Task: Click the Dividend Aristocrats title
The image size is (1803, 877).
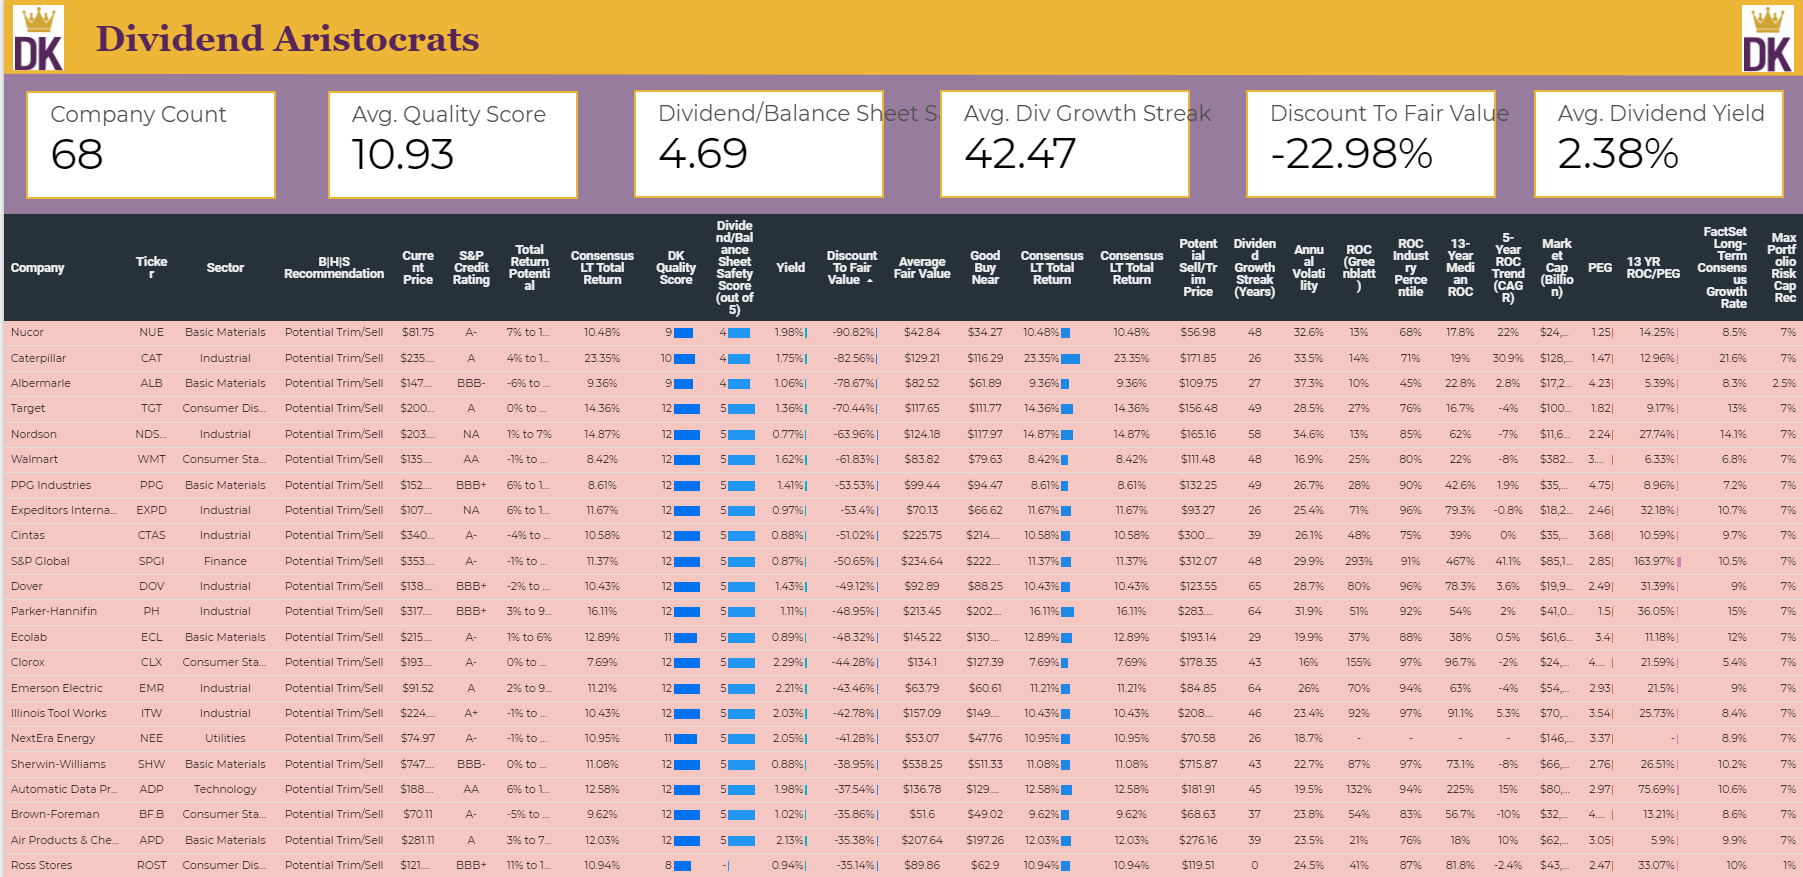Action: pyautogui.click(x=287, y=39)
